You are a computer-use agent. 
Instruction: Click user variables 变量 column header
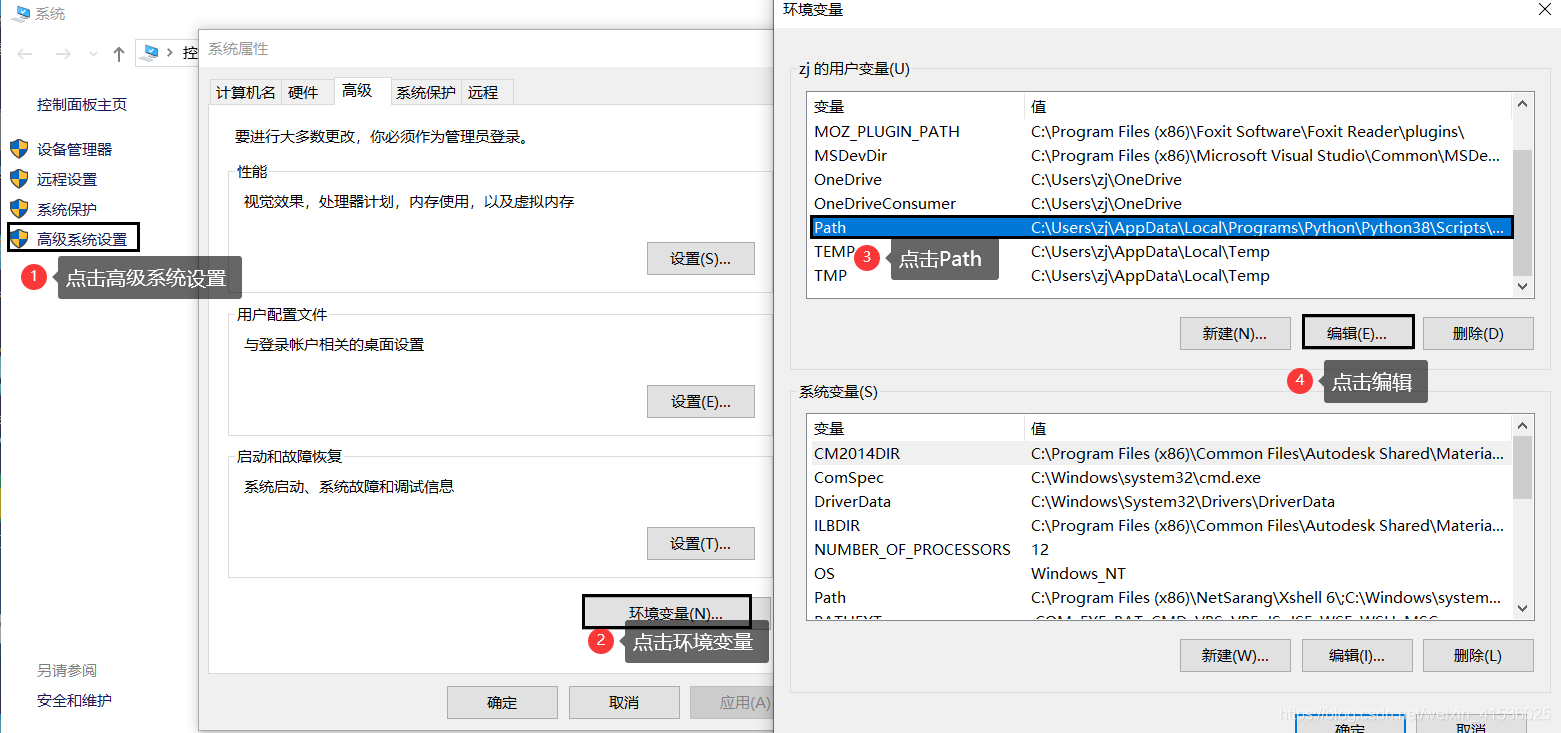click(916, 106)
